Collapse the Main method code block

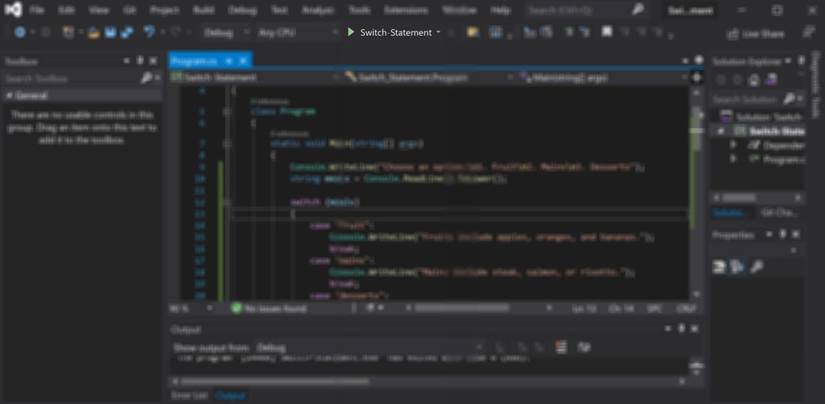click(x=227, y=143)
